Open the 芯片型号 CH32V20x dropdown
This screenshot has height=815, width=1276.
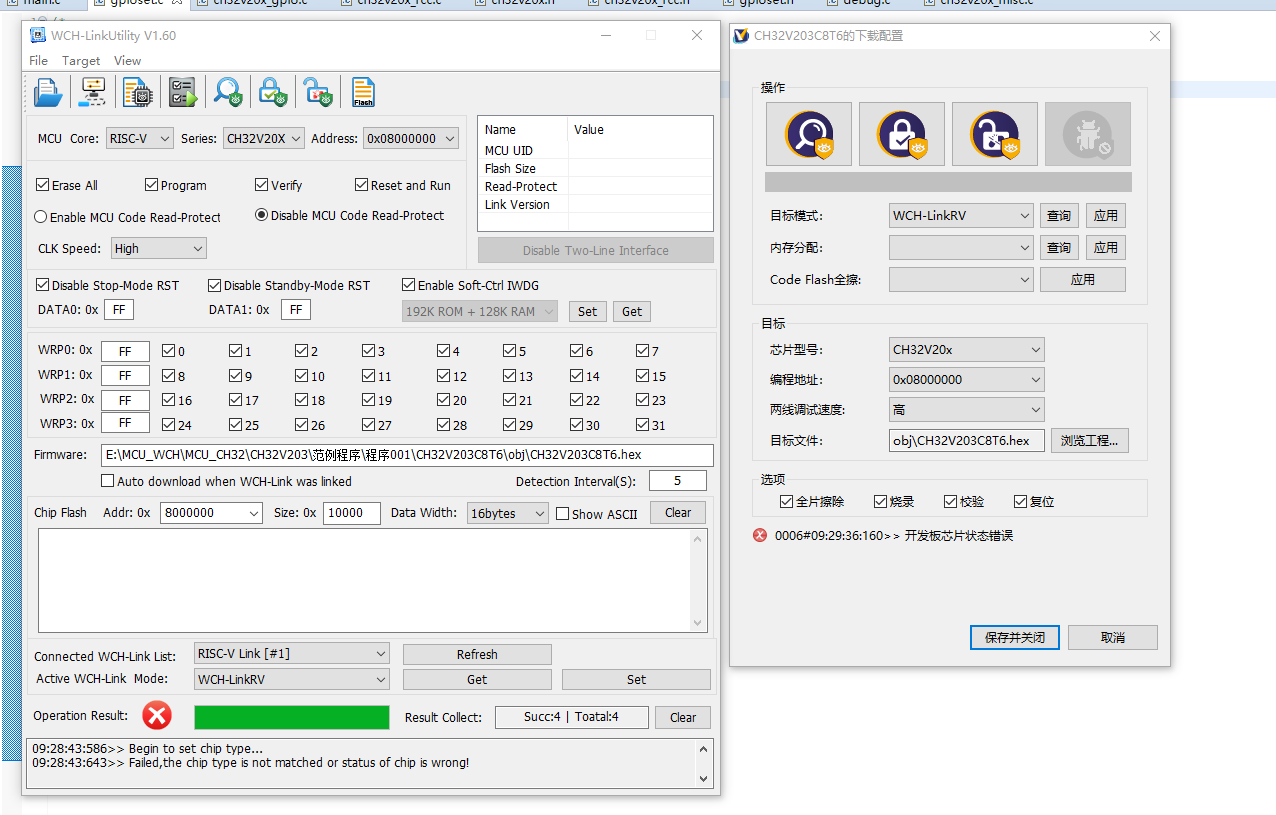[x=966, y=350]
